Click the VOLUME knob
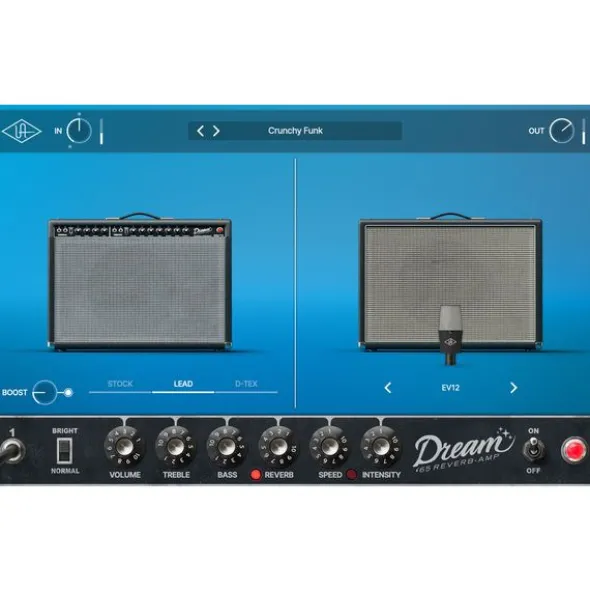Screen dimensions: 590x591 [x=124, y=447]
